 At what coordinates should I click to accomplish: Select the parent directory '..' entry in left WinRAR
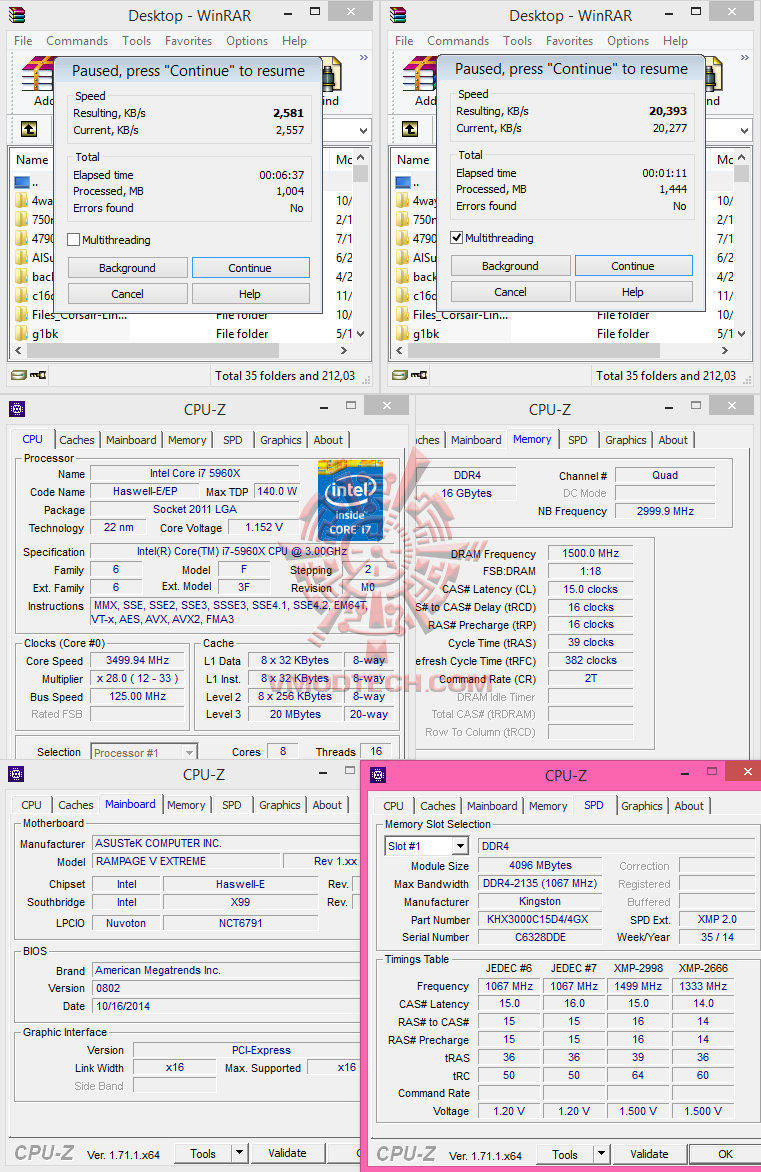(25, 182)
